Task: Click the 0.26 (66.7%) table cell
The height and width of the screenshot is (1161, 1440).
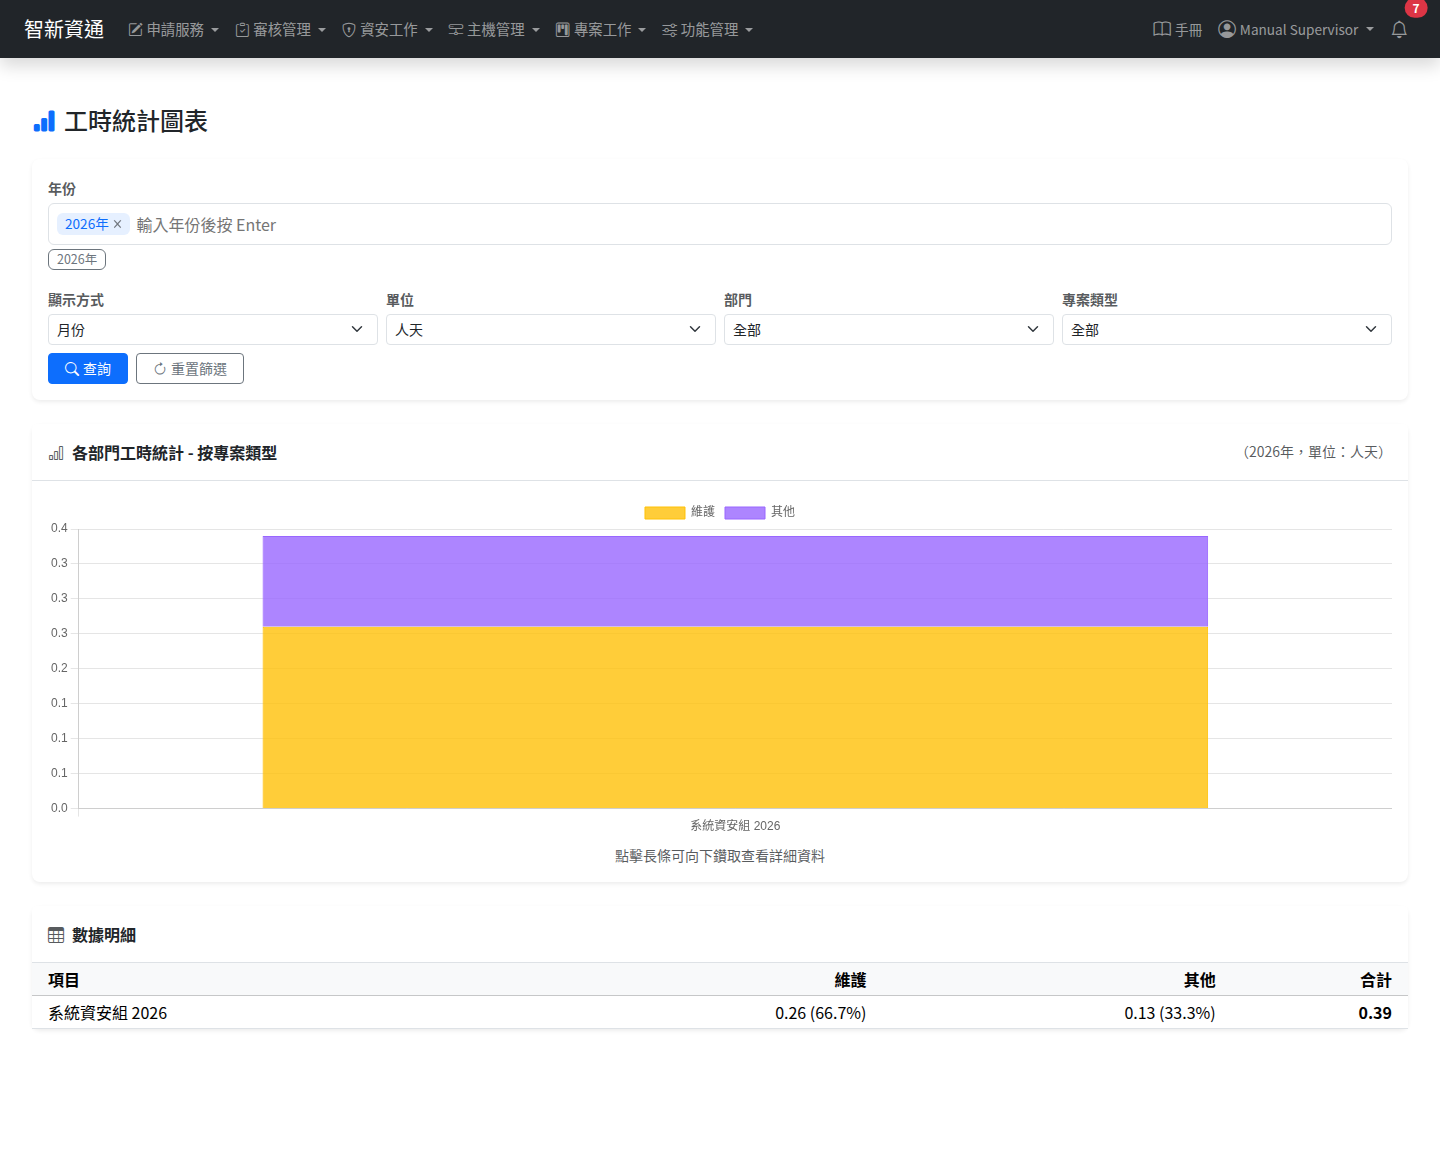Action: (820, 1013)
